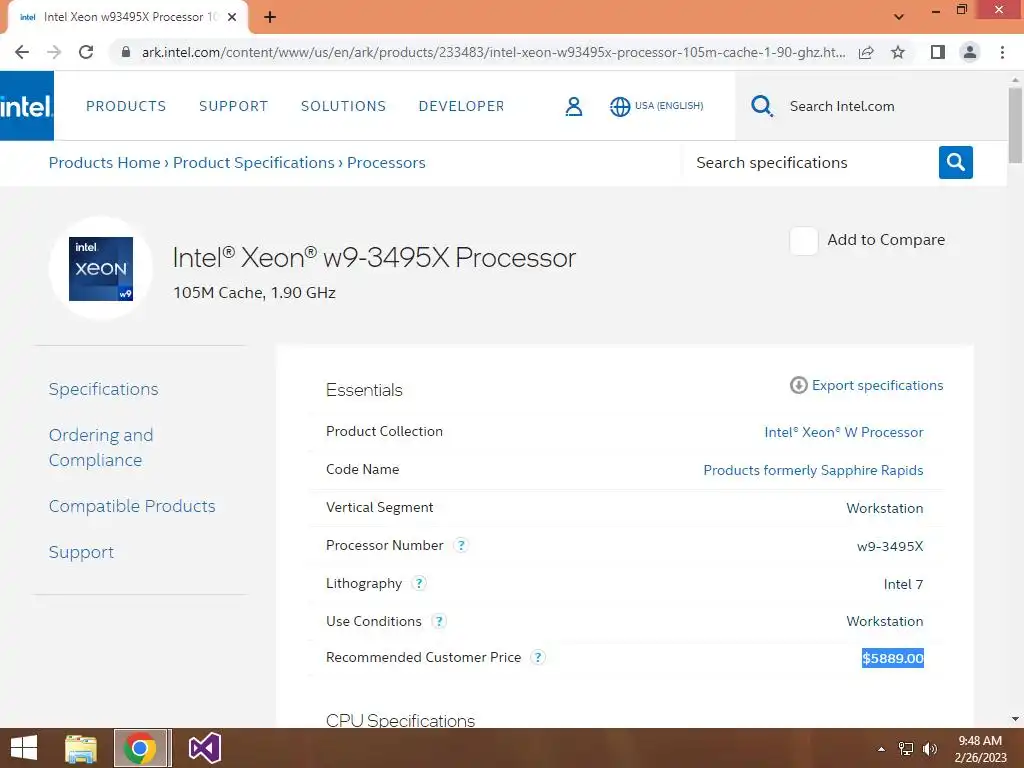Reload the current page
This screenshot has height=768, width=1024.
pos(86,52)
